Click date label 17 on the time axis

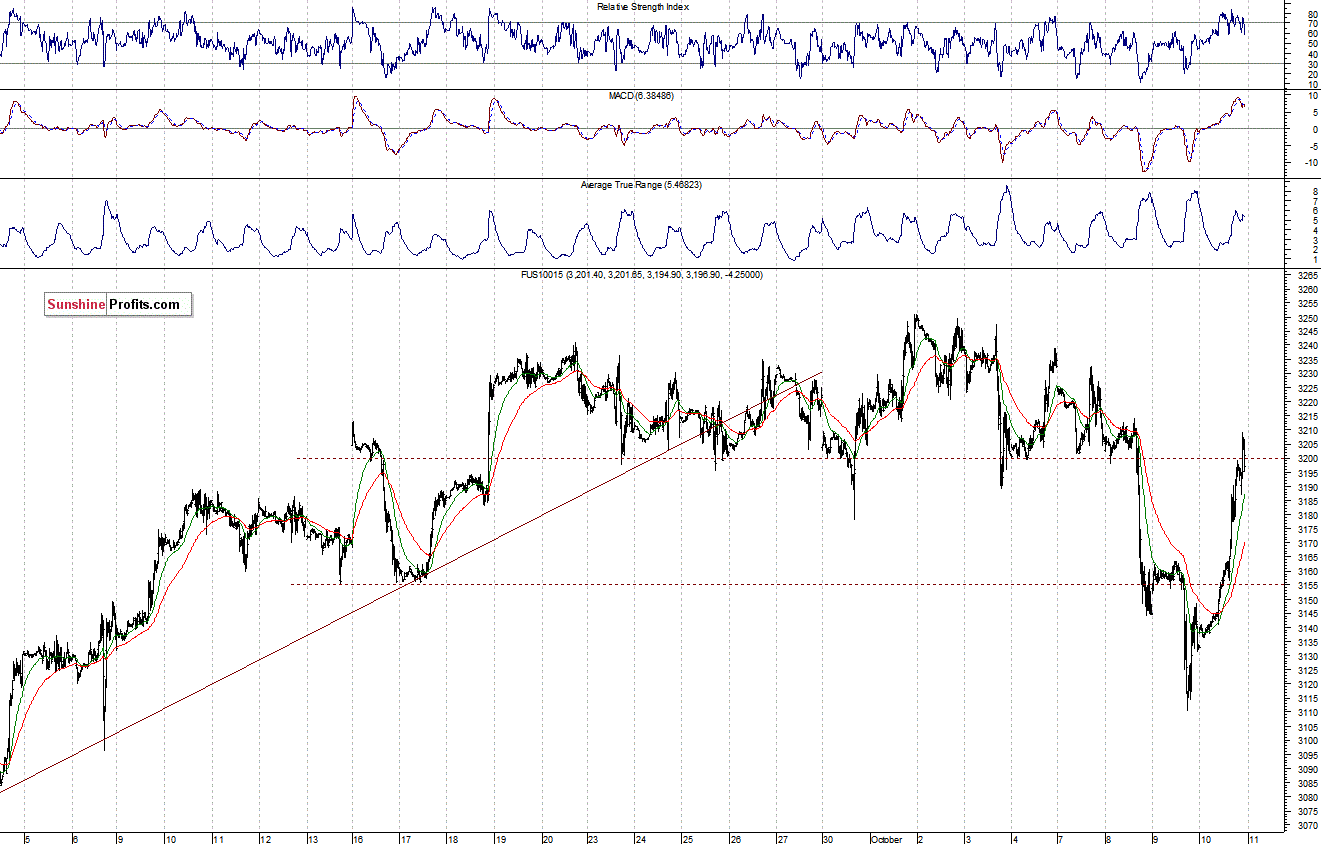(406, 838)
